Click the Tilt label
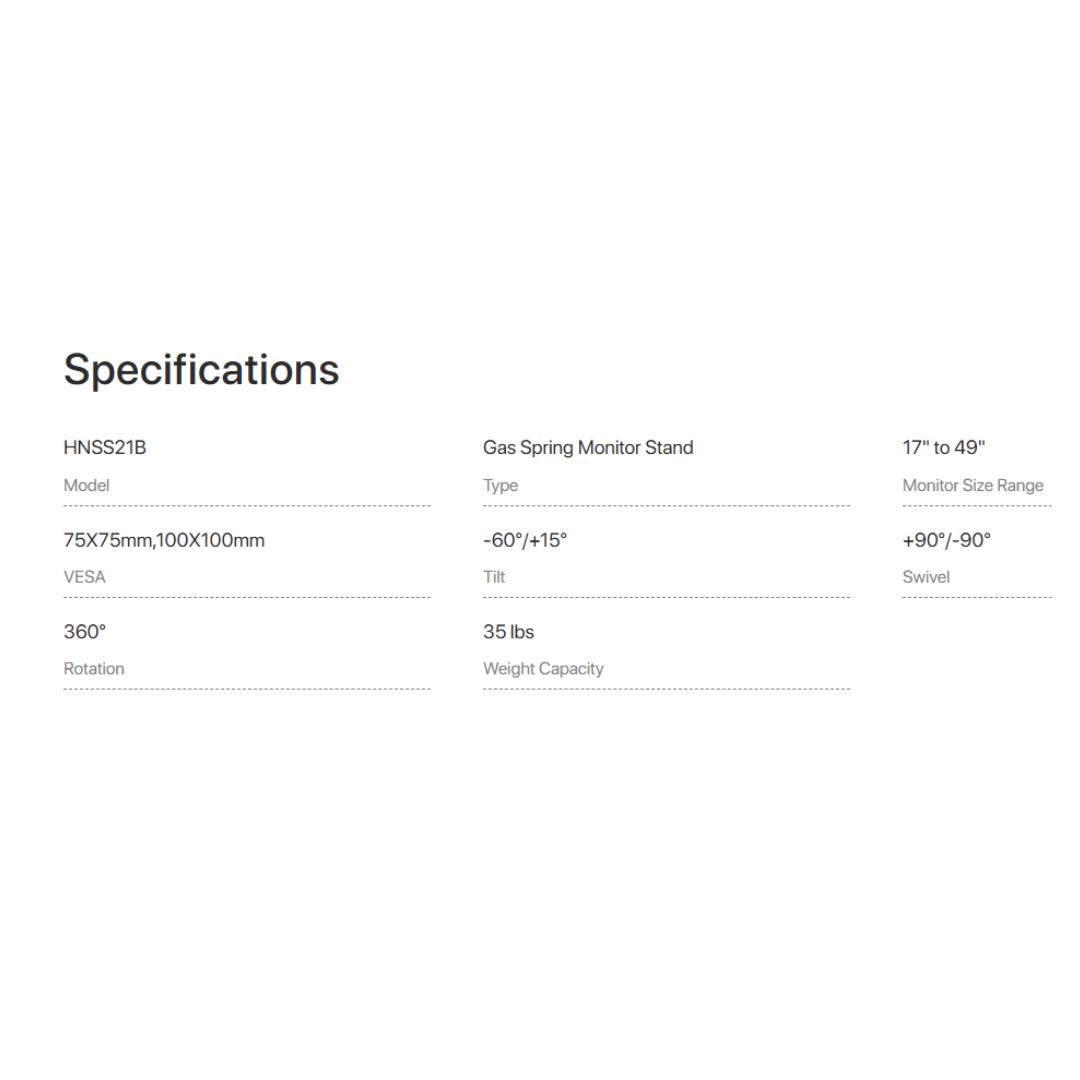Image resolution: width=1080 pixels, height=1080 pixels. [x=494, y=577]
